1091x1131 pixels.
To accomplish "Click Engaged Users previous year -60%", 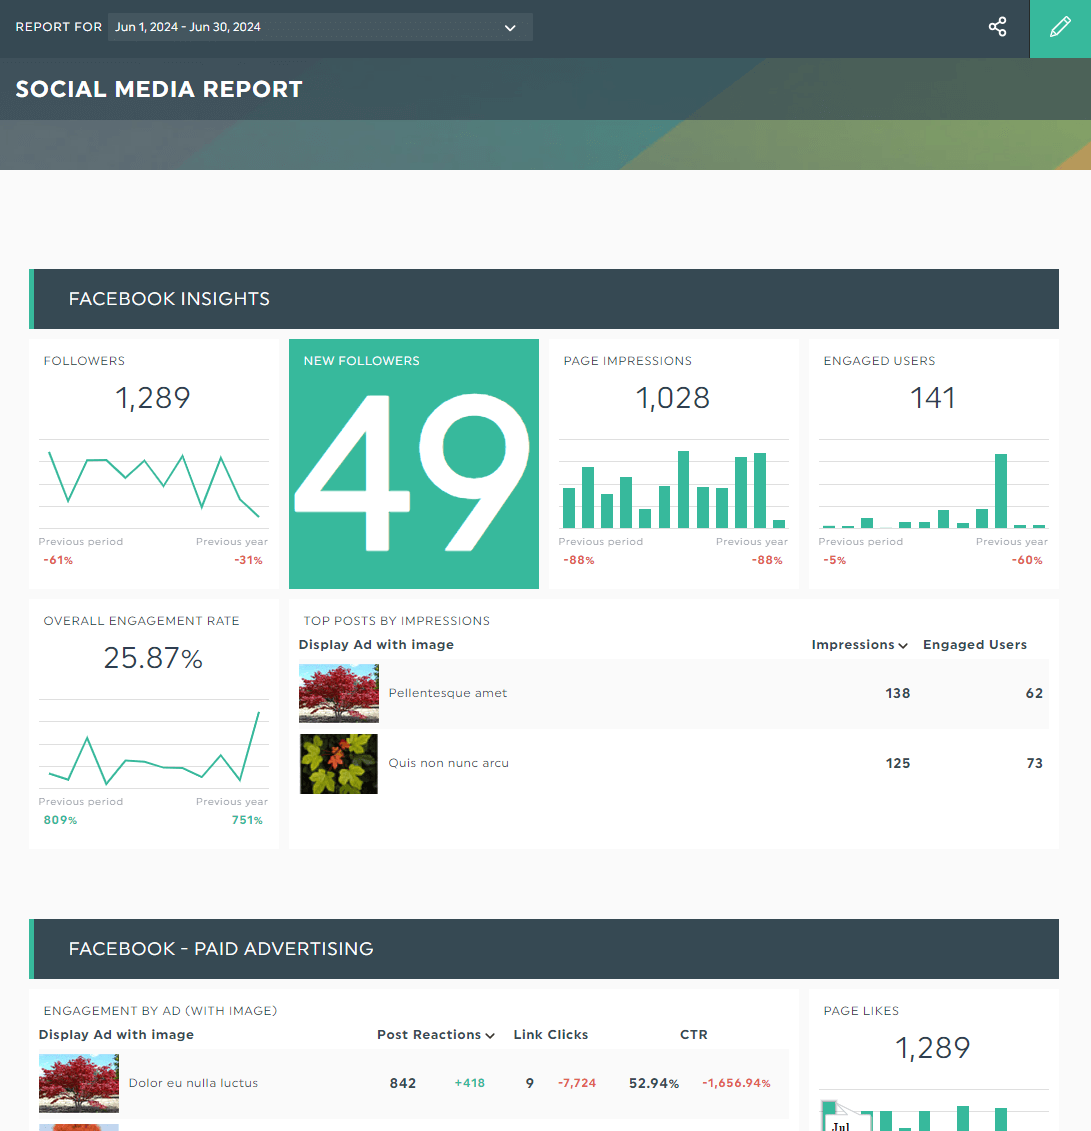I will 1027,560.
